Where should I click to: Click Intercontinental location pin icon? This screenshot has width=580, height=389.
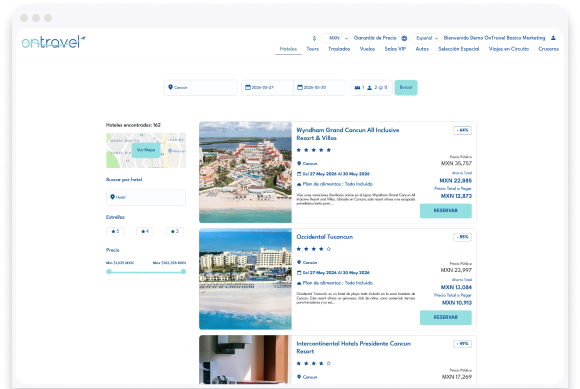click(x=299, y=377)
